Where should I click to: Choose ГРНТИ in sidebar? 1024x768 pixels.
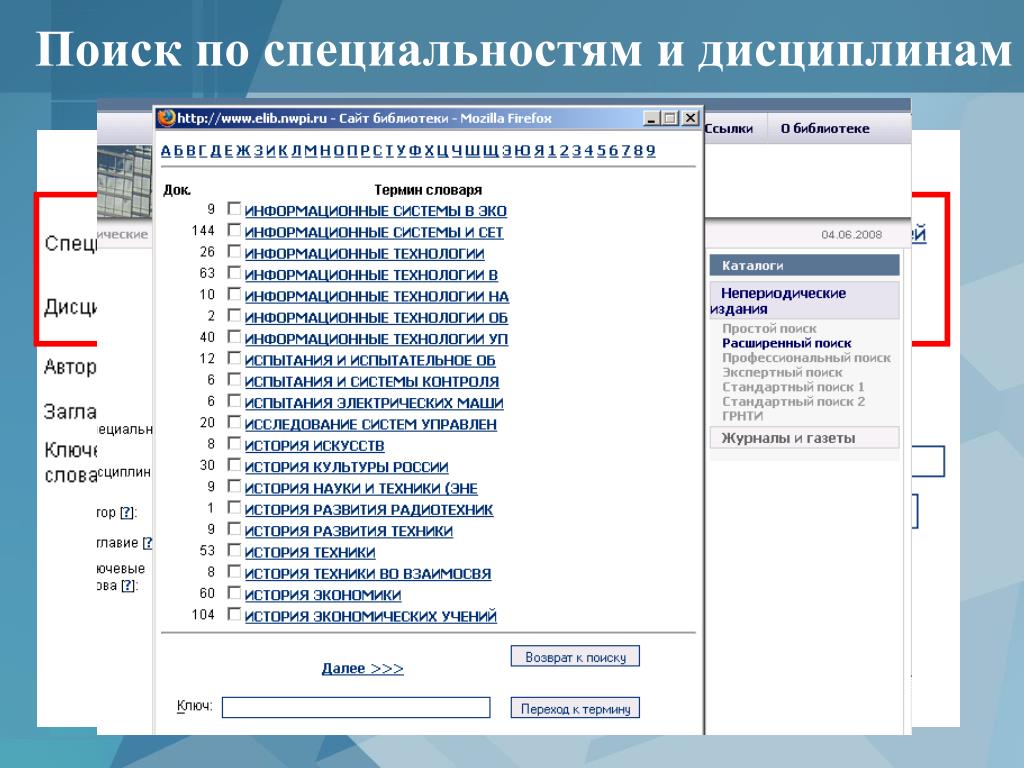[743, 415]
